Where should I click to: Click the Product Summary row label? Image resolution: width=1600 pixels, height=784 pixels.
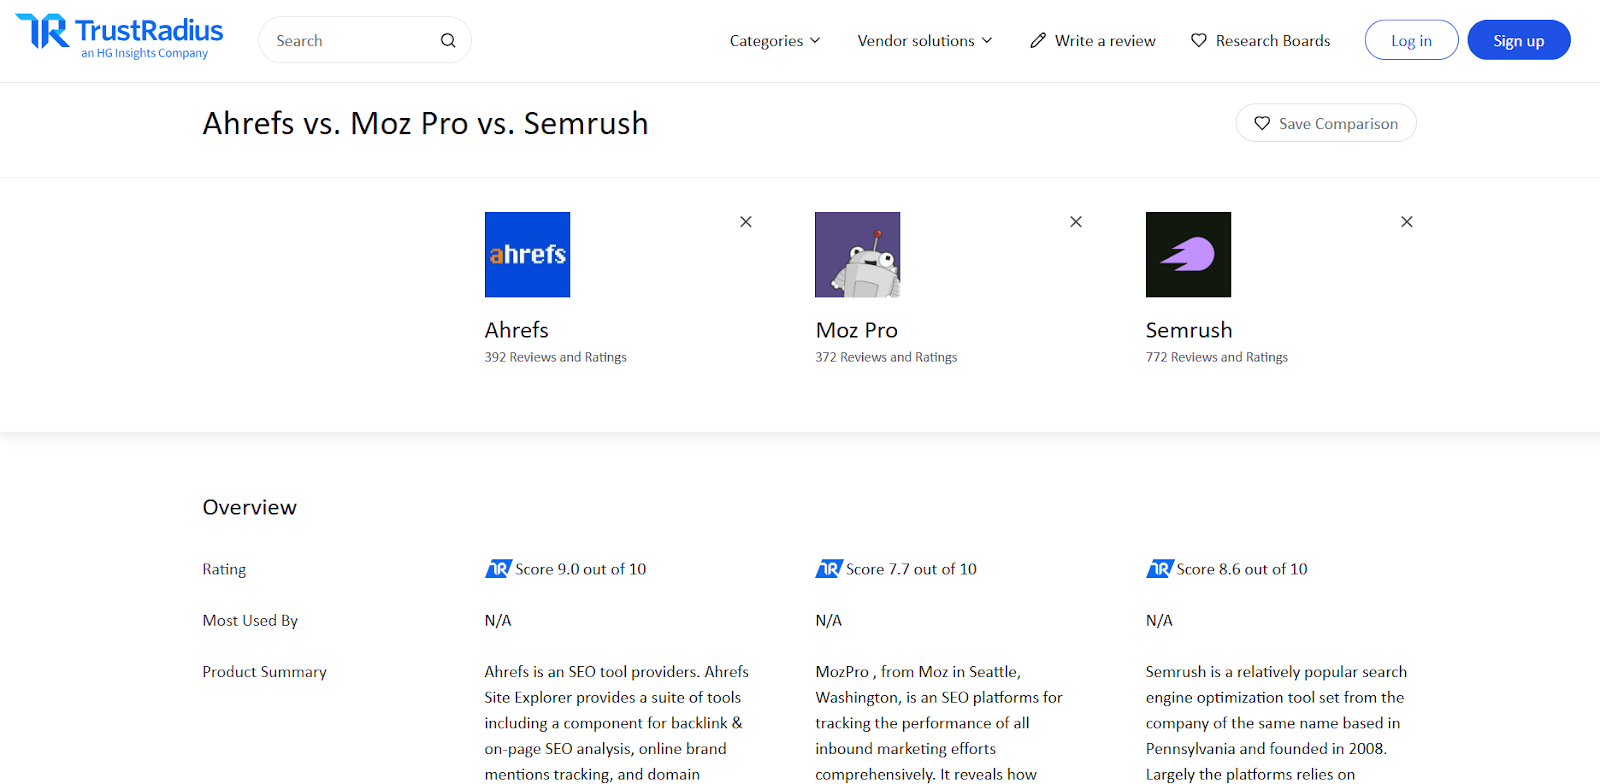[x=265, y=672]
